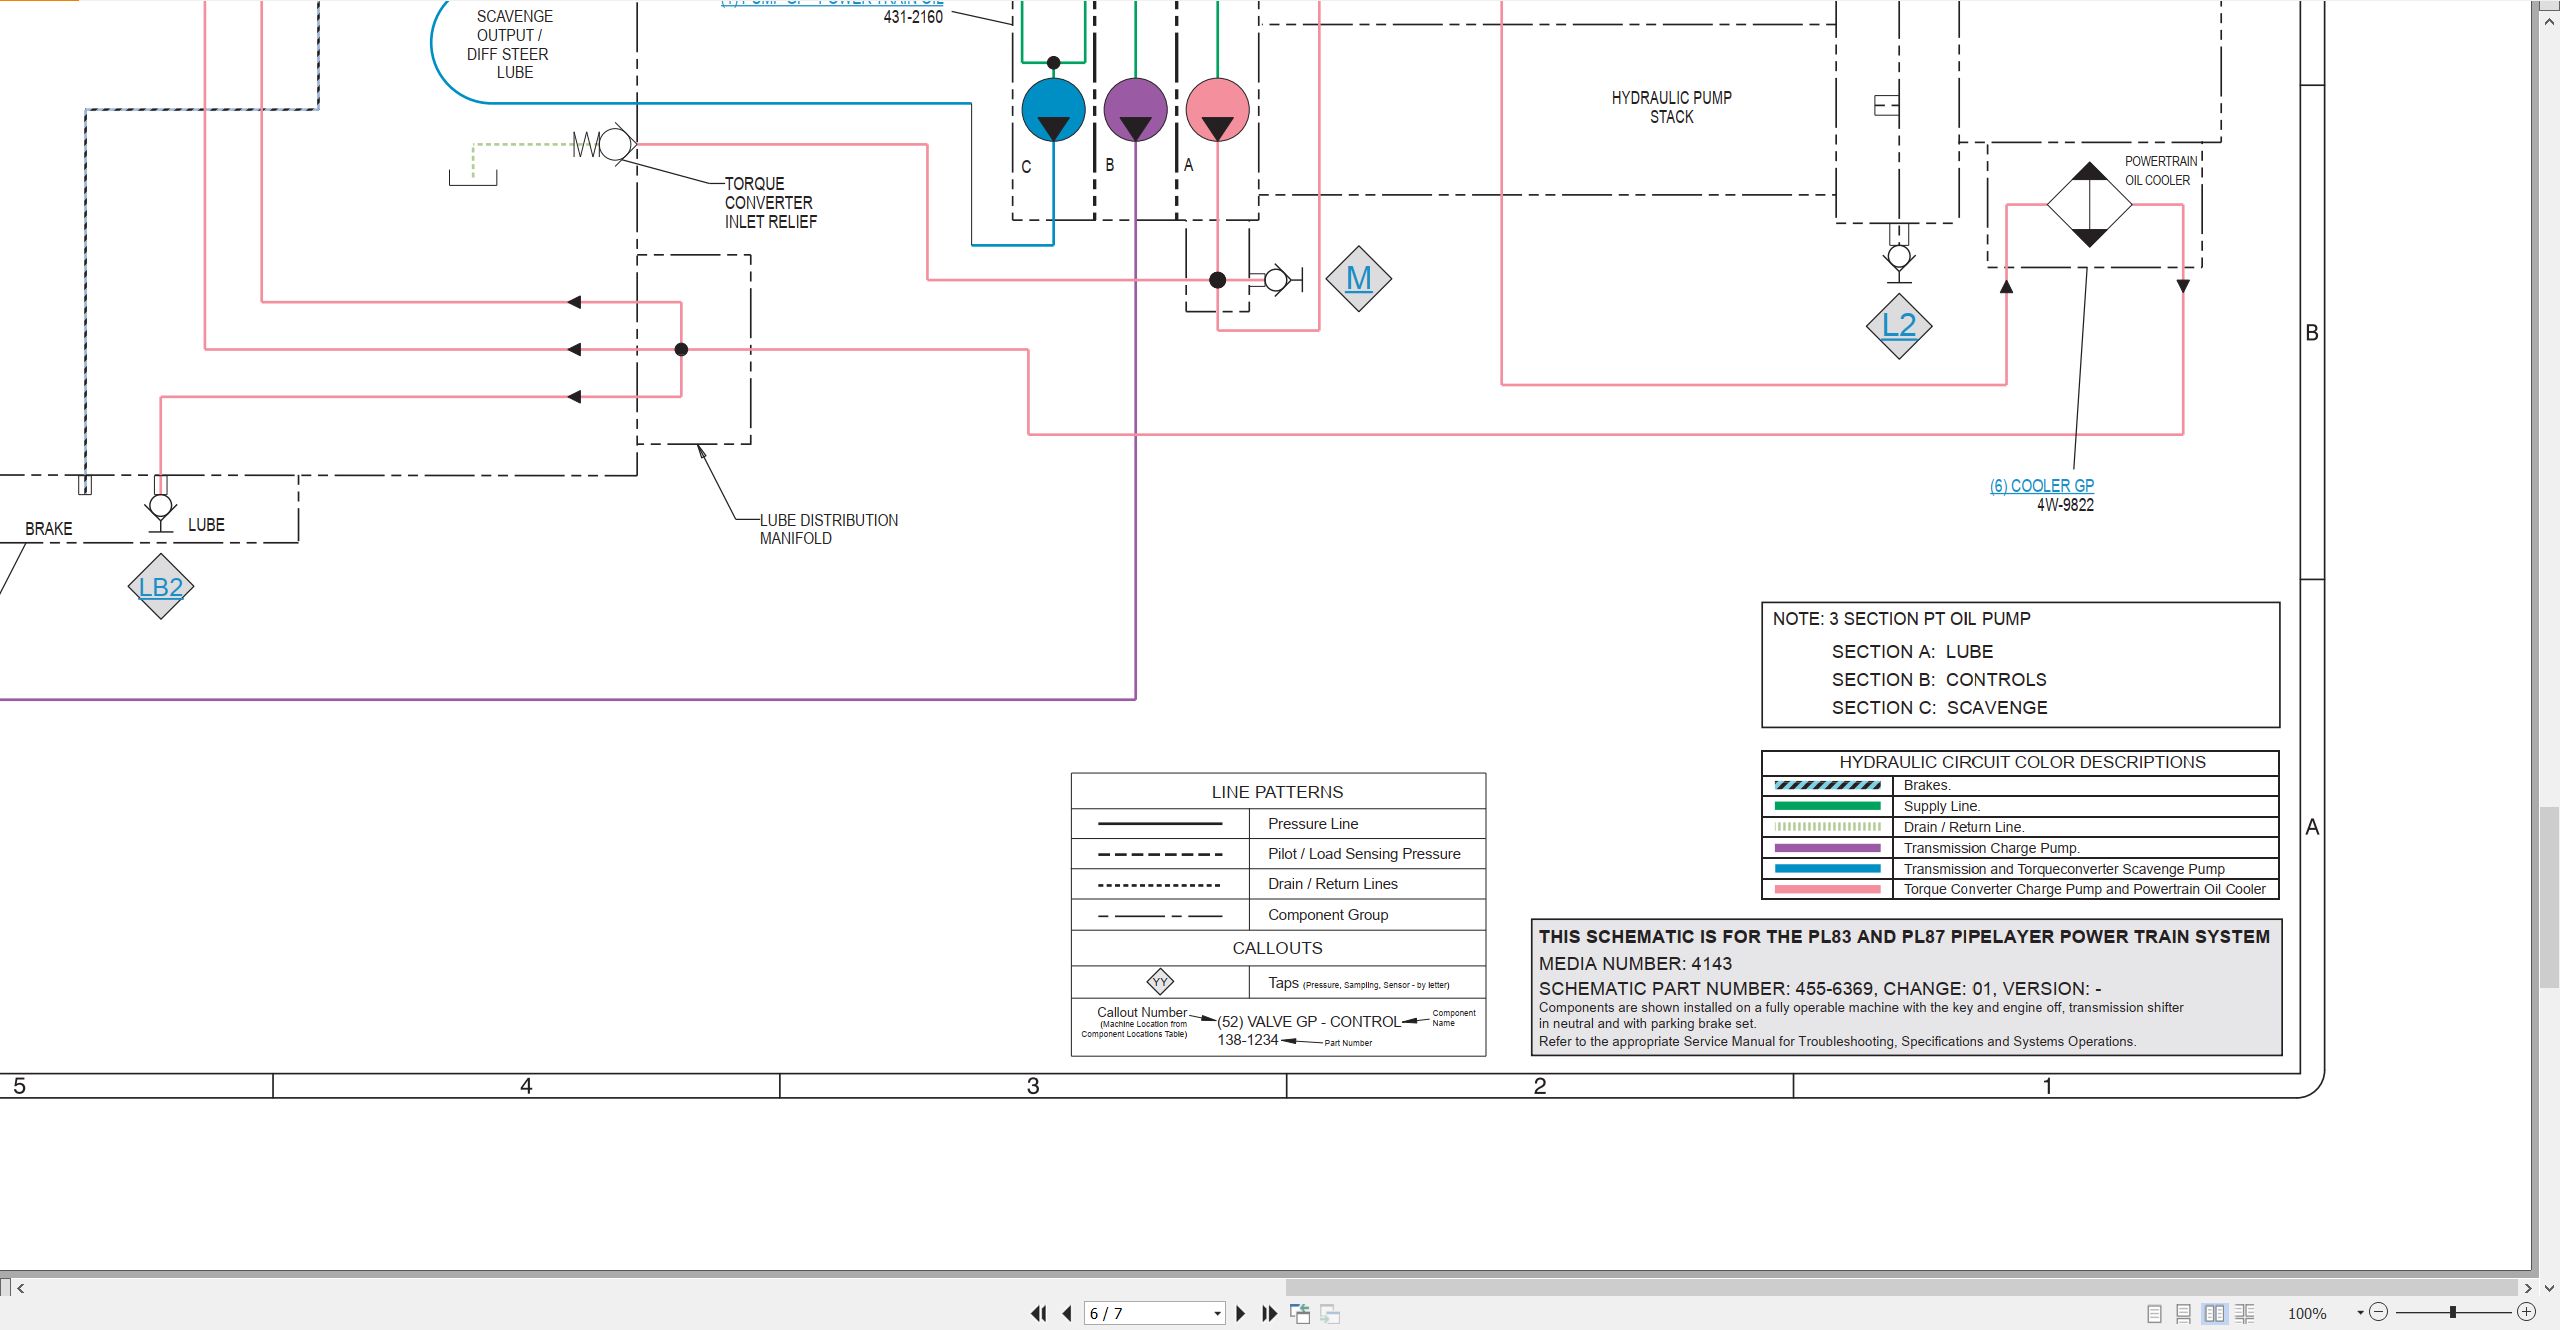Click the blue scavenge pump section C symbol
This screenshot has width=2560, height=1330.
pos(1053,109)
